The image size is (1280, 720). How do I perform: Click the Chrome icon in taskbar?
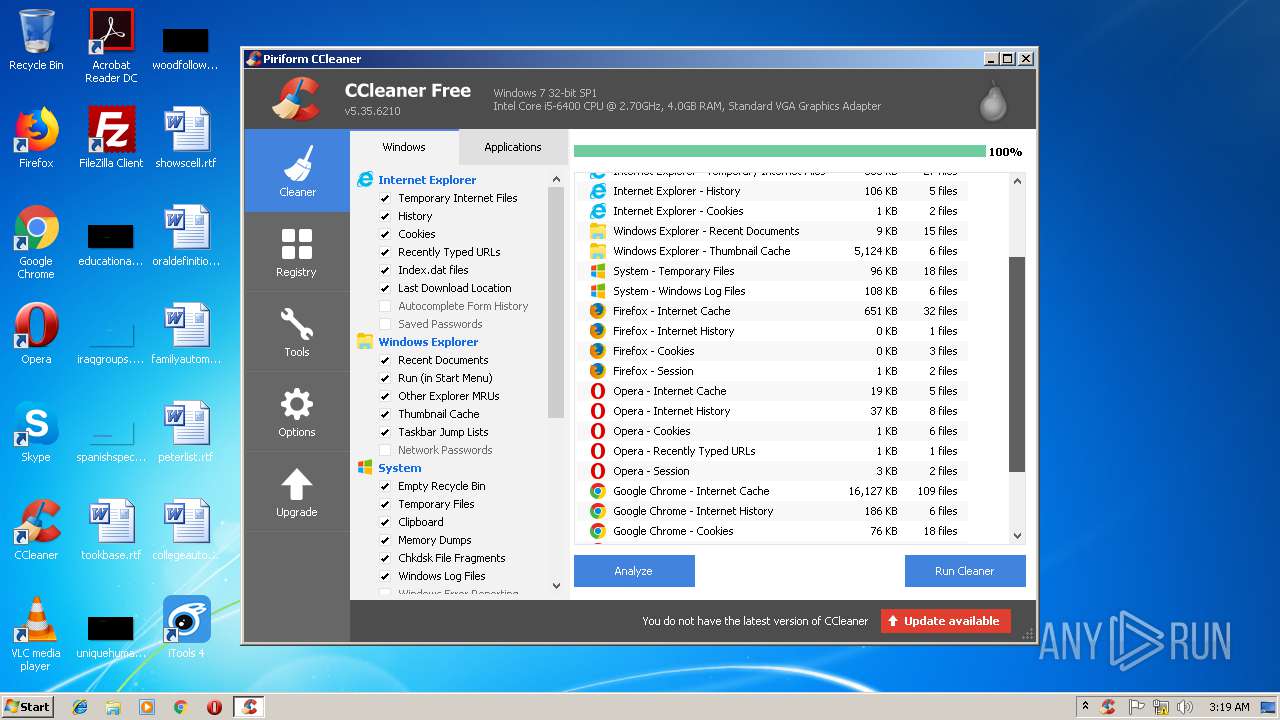pyautogui.click(x=180, y=707)
